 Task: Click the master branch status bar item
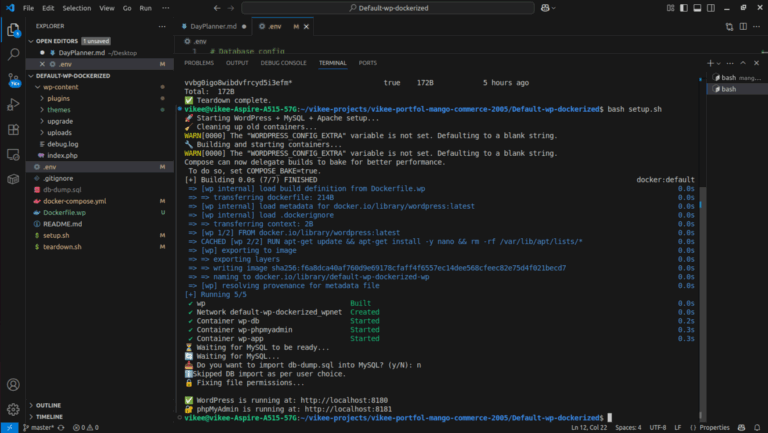coord(41,427)
